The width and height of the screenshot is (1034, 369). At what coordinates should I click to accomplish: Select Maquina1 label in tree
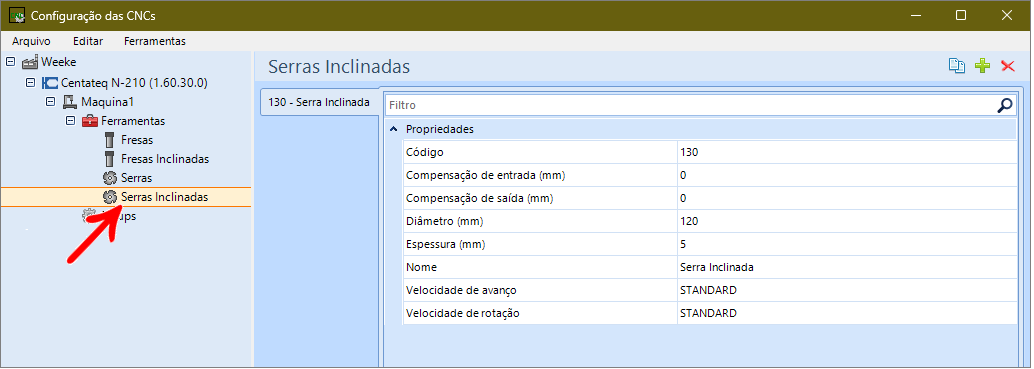[108, 102]
